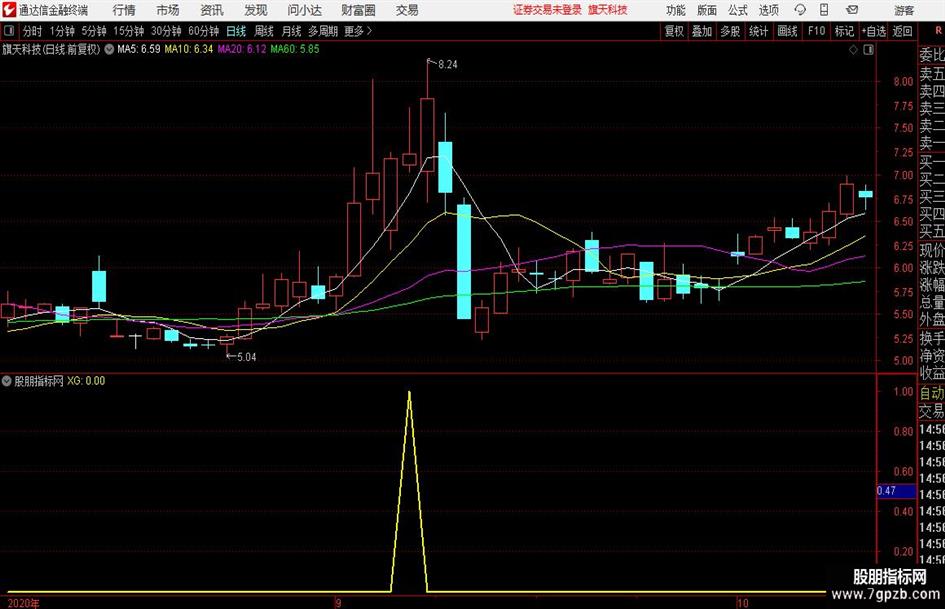Click the 5.04 low price marker

tap(246, 357)
